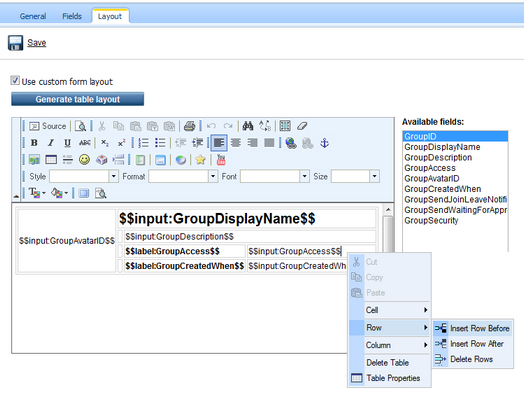Choose Insert Row After
The height and width of the screenshot is (393, 524).
[473, 344]
